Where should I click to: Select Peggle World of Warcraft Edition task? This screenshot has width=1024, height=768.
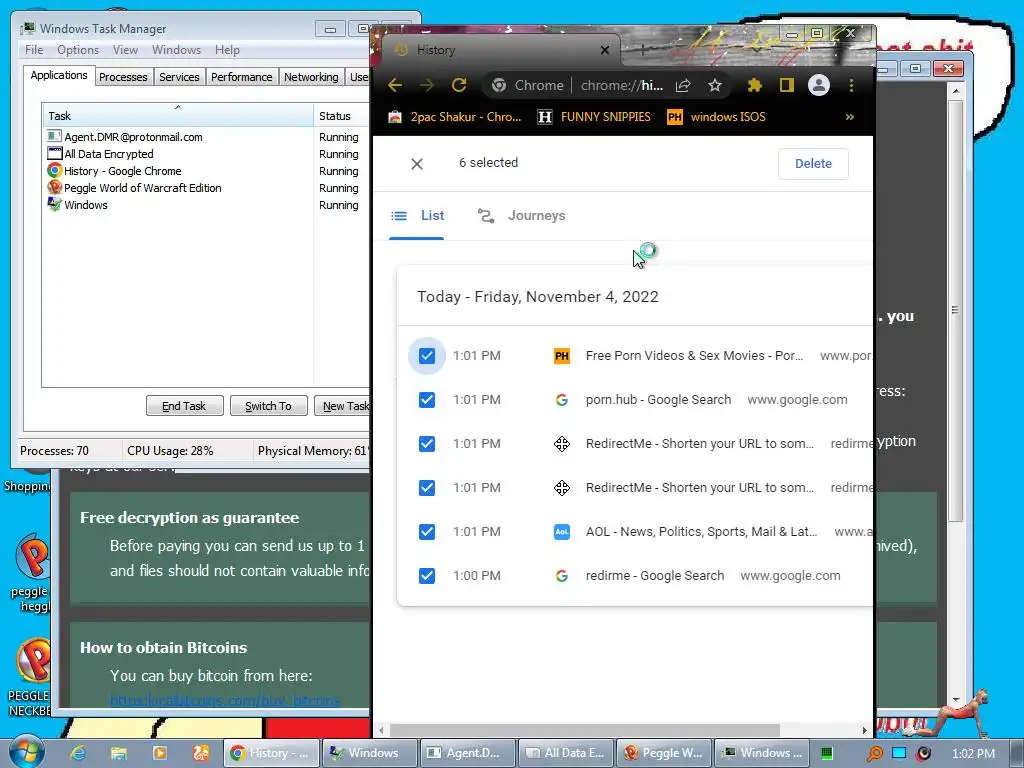pyautogui.click(x=142, y=188)
